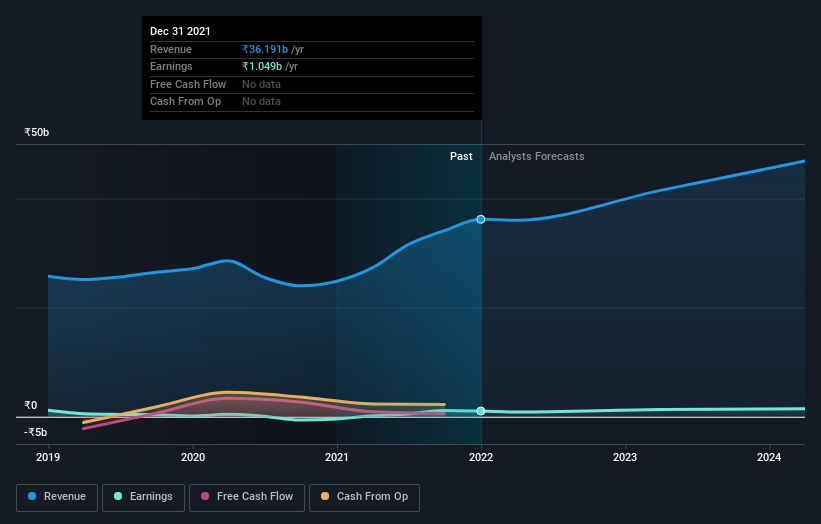Click the Analysts Forecasts label

pyautogui.click(x=537, y=156)
